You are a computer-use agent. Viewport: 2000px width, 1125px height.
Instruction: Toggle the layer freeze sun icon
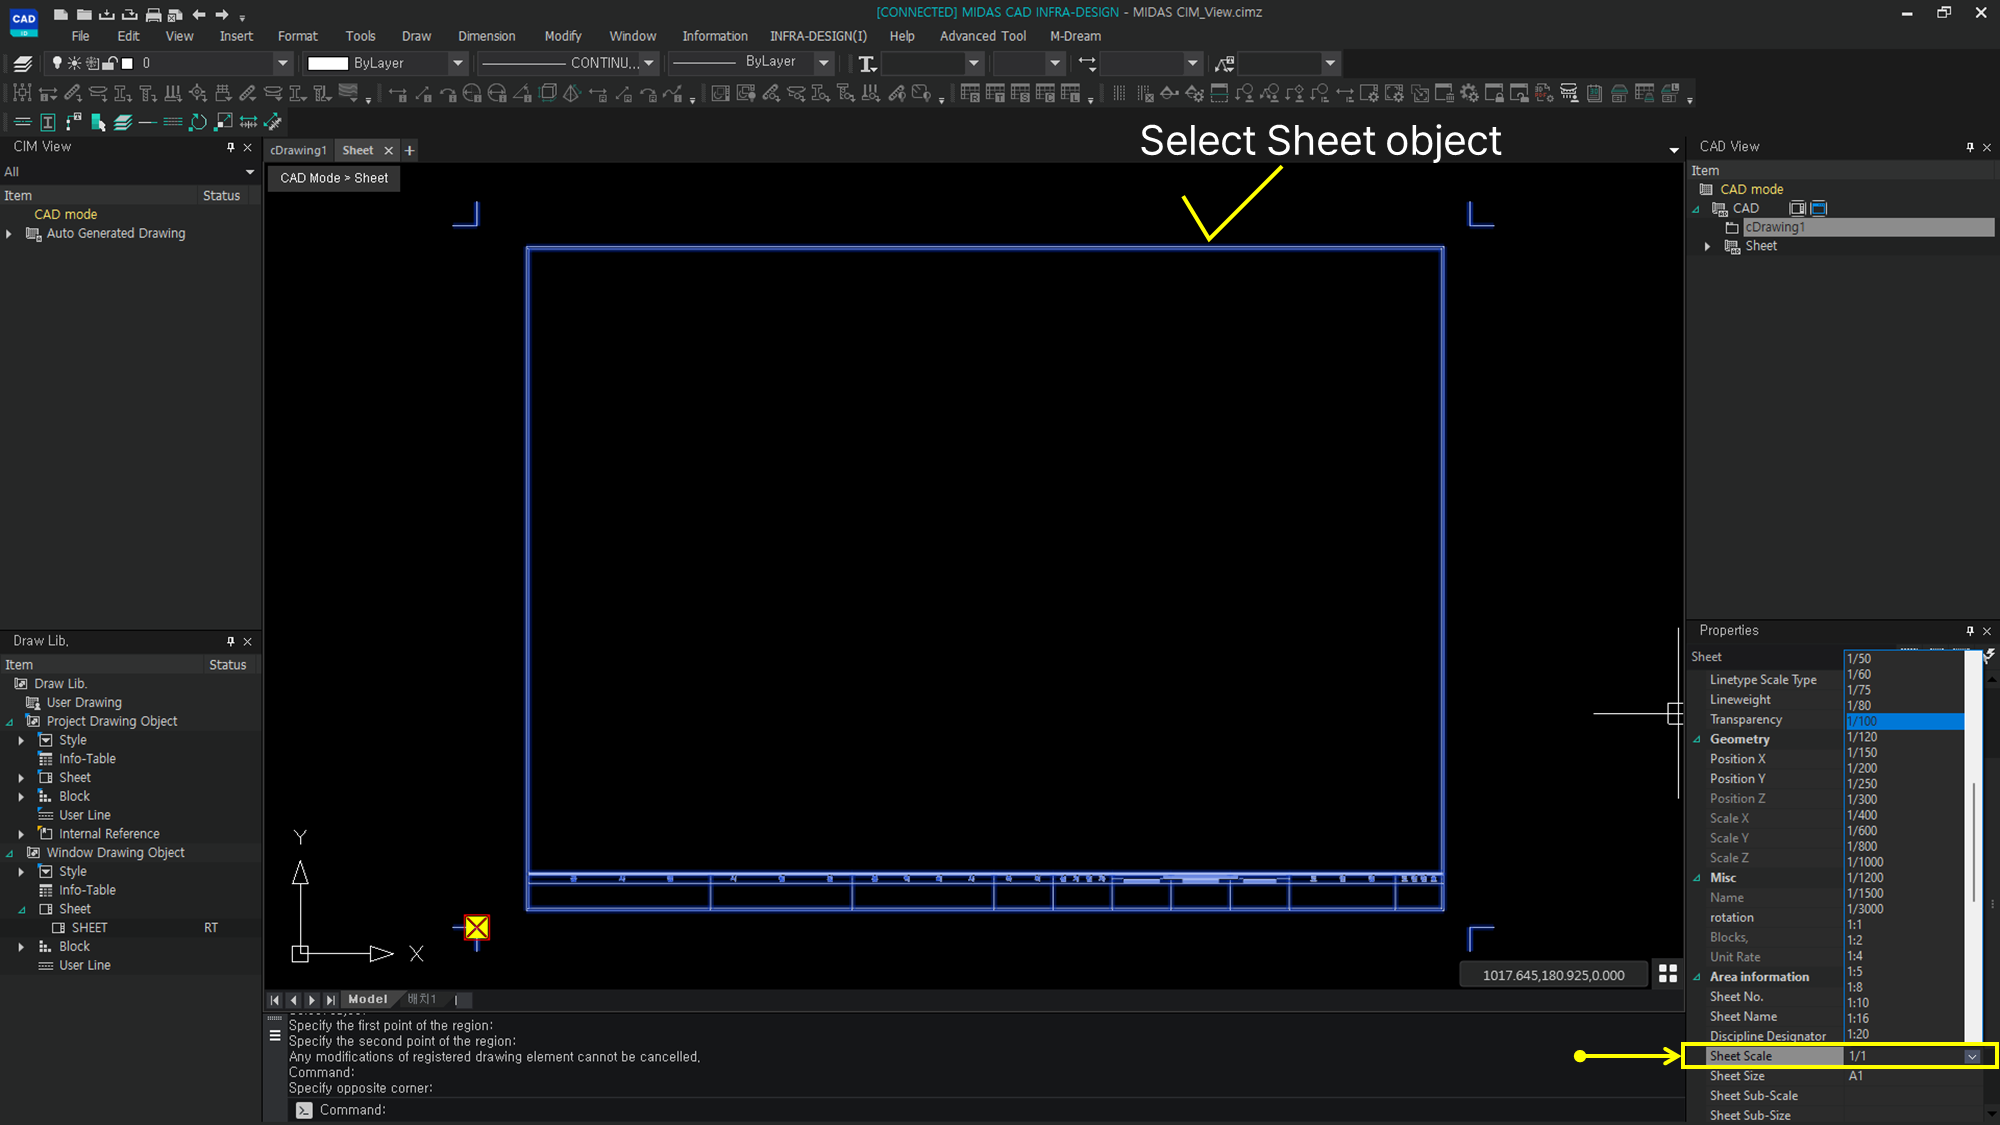pyautogui.click(x=74, y=63)
